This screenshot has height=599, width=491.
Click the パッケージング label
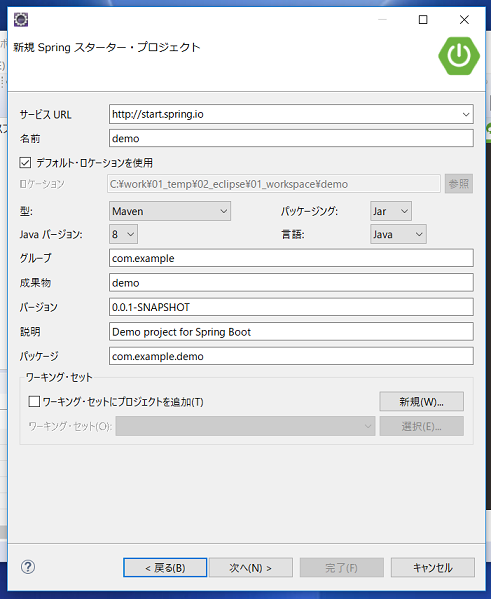310,211
